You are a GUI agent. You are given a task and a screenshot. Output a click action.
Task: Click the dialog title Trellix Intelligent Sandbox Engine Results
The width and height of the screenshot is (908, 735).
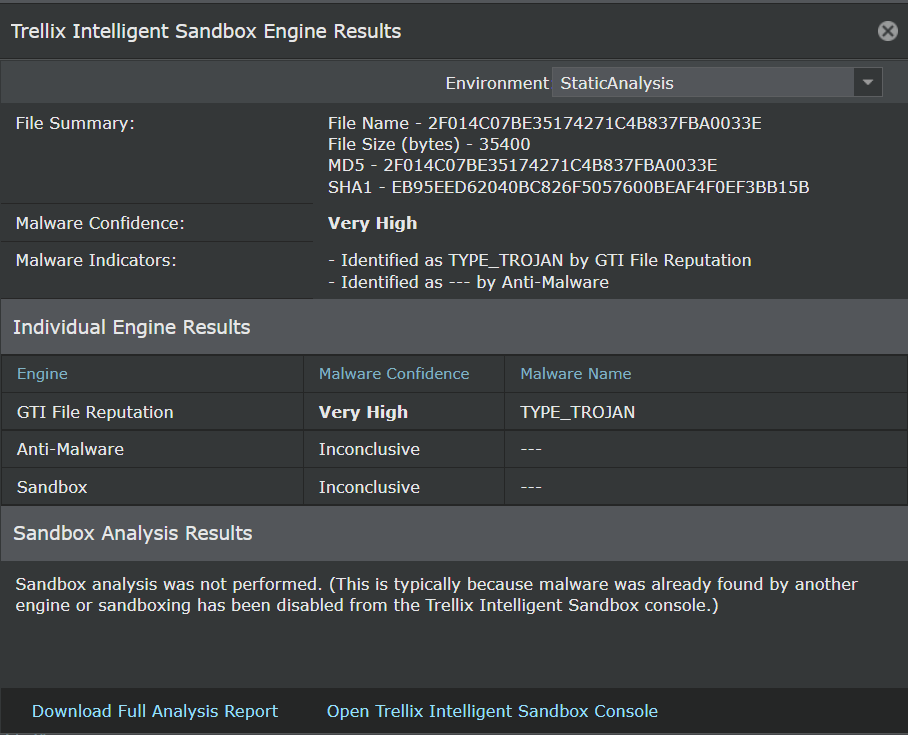click(x=206, y=31)
